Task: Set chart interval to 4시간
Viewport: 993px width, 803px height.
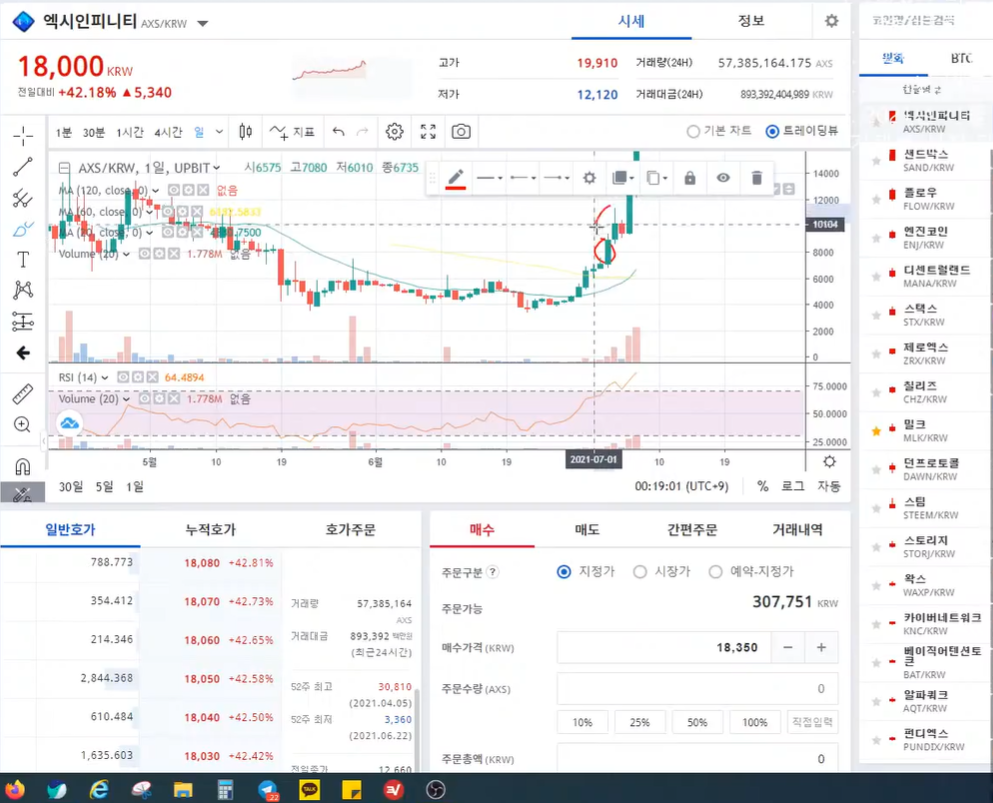Action: pyautogui.click(x=168, y=132)
